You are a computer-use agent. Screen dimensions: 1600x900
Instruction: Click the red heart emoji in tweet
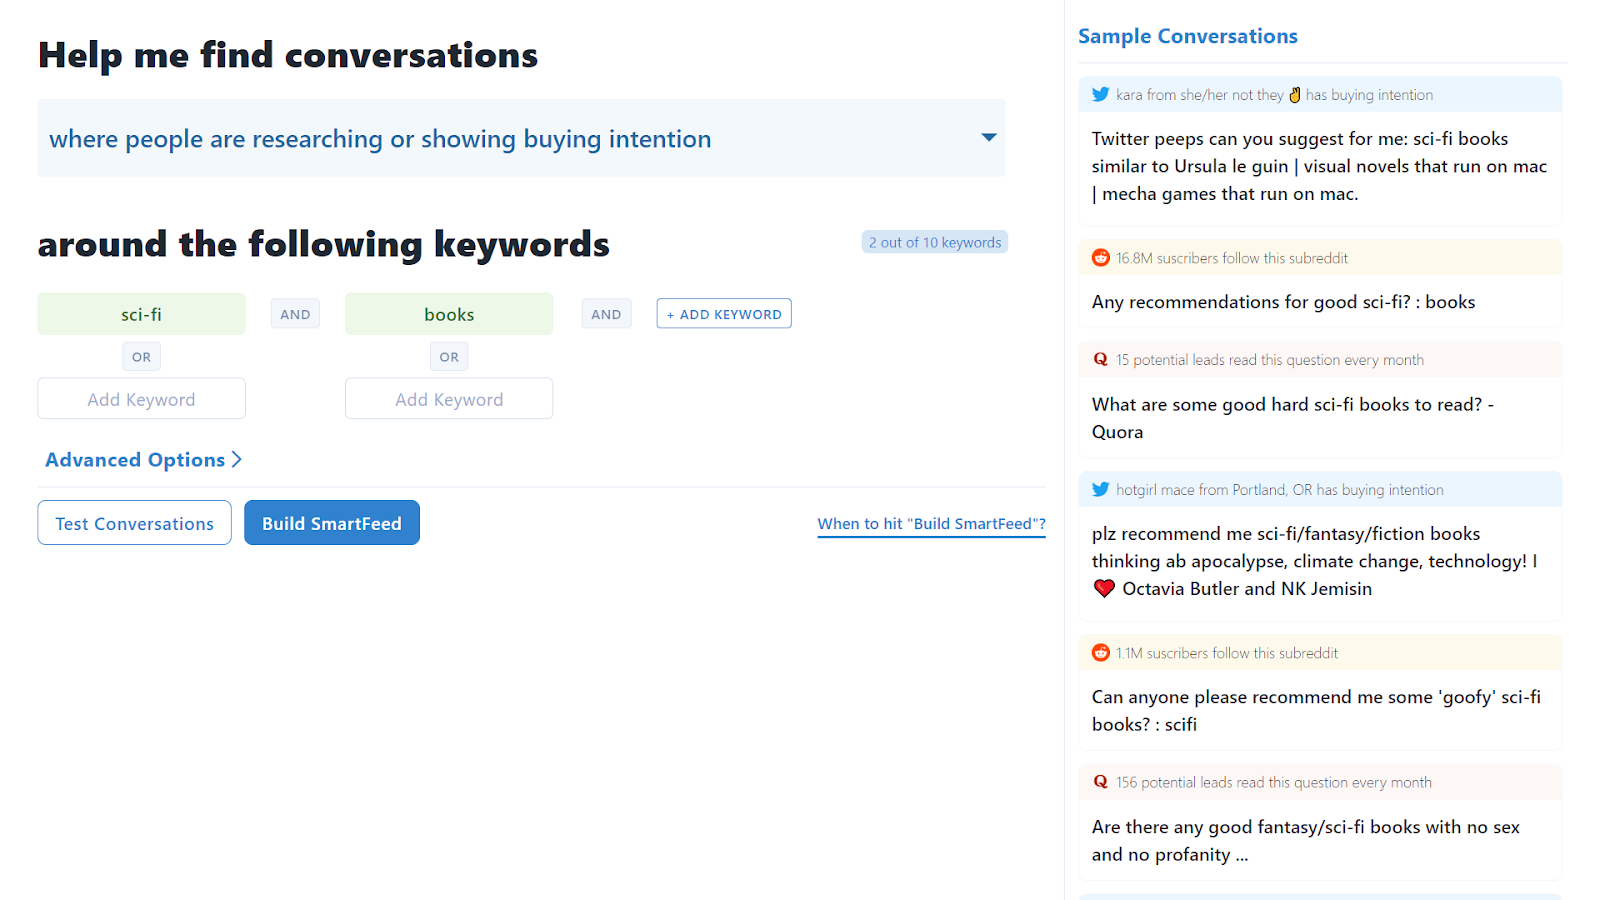pyautogui.click(x=1104, y=589)
